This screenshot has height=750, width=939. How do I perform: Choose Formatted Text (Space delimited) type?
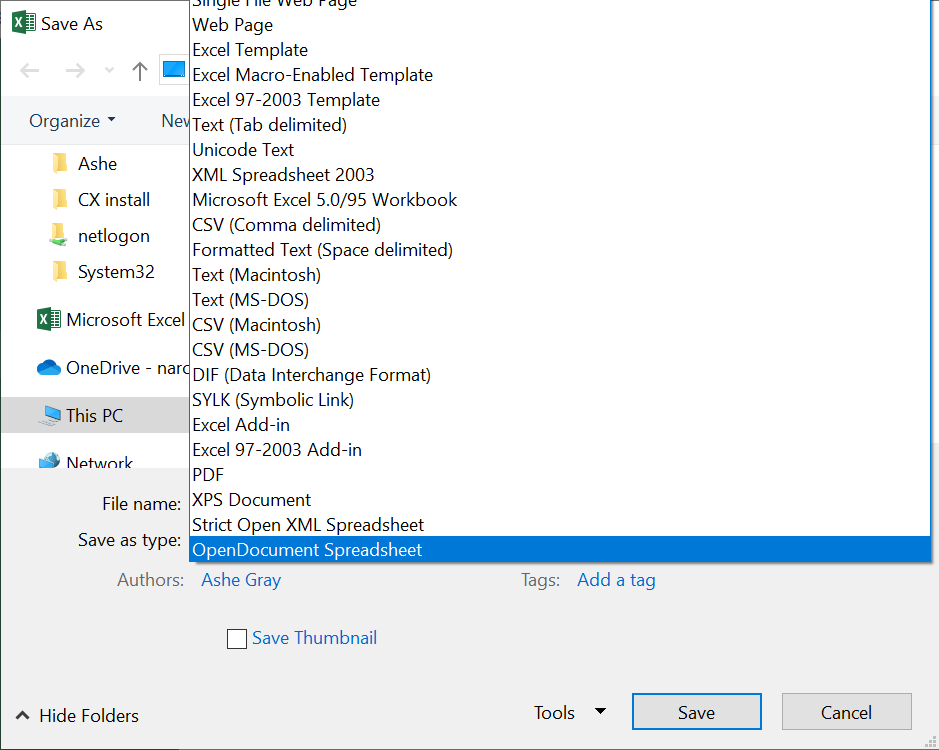point(560,250)
